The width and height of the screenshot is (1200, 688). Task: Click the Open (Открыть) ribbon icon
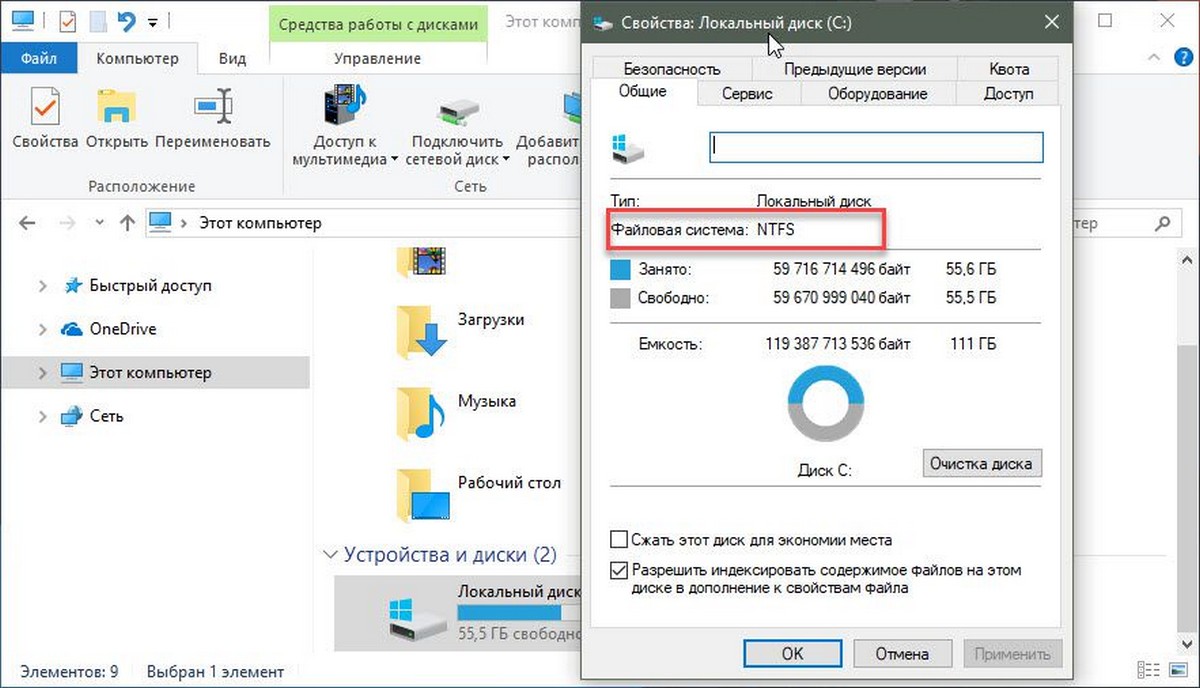(116, 110)
